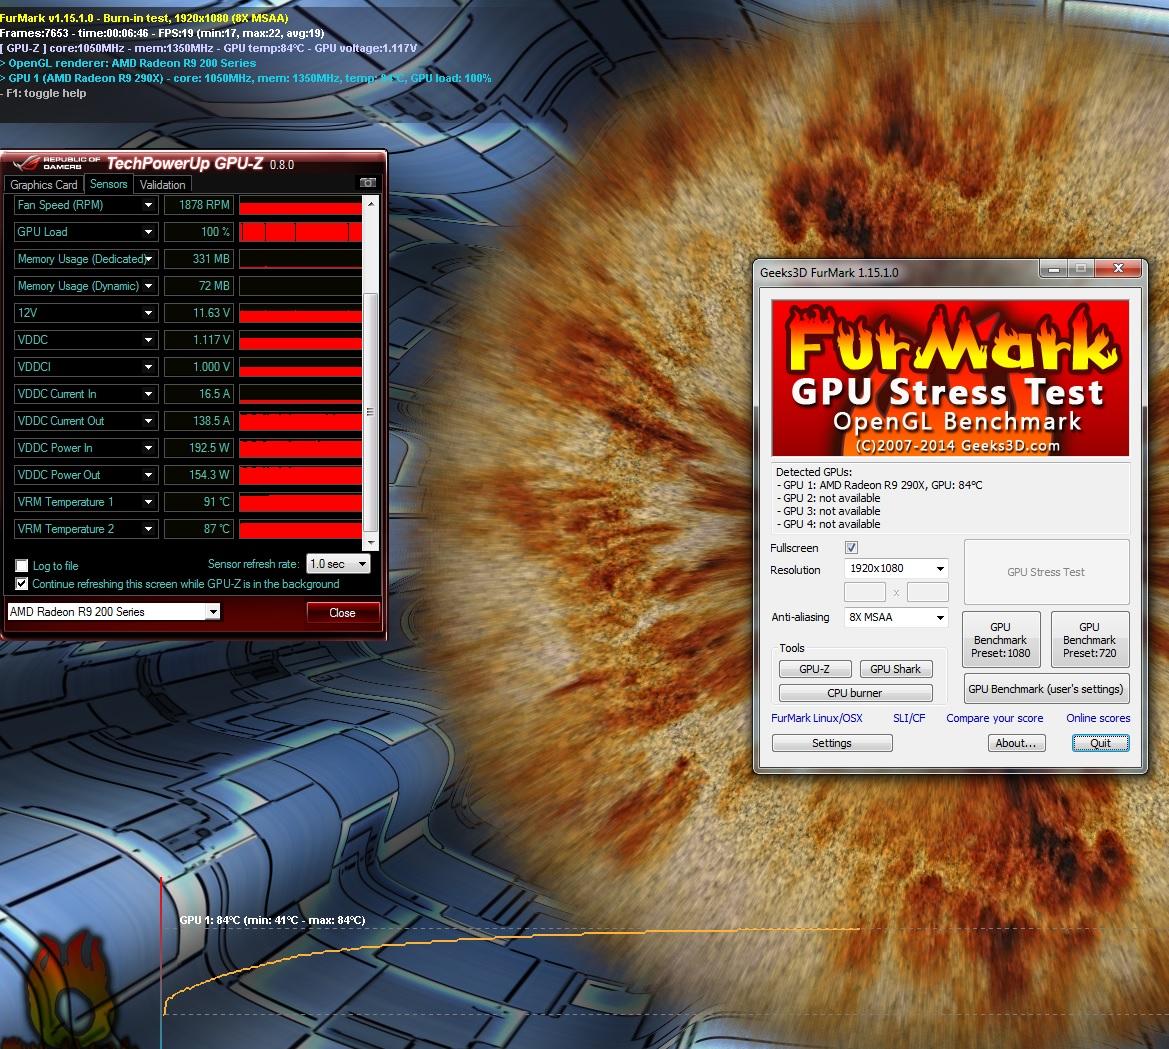Screen dimensions: 1169x1049
Task: Open the VRM Temperature 2 dropdown
Action: 148,529
